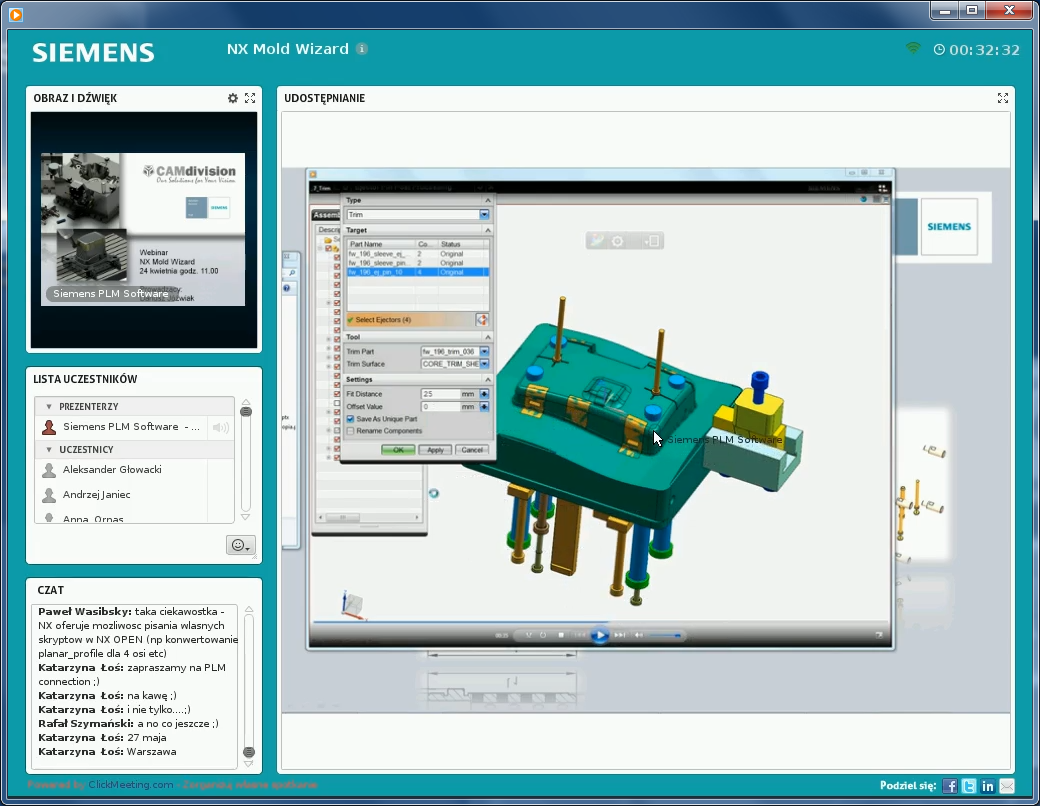Image resolution: width=1040 pixels, height=806 pixels.
Task: Click the gear icon in the NX view toolbar
Action: (x=618, y=241)
